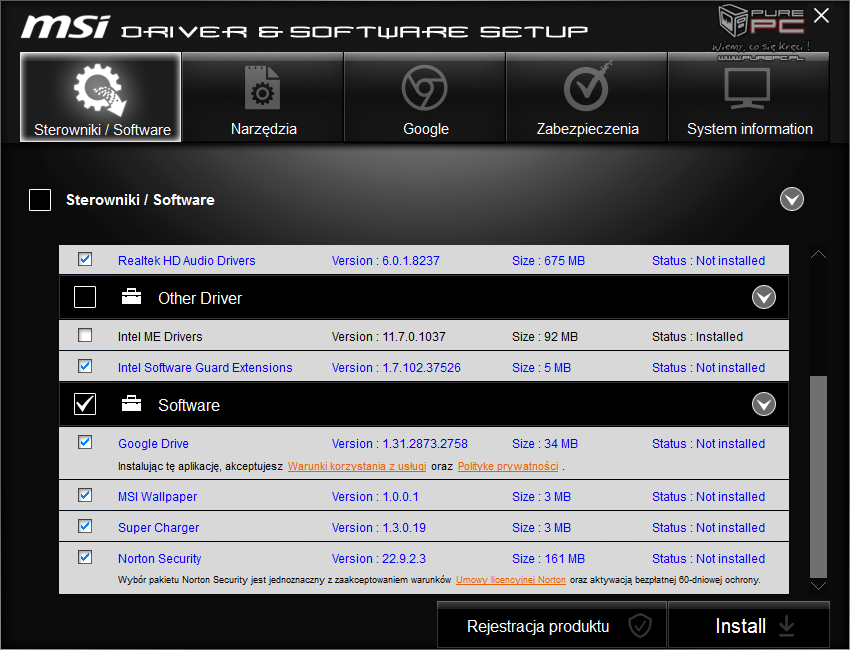Select Super Charger entry name
This screenshot has width=850, height=650.
pyautogui.click(x=158, y=527)
